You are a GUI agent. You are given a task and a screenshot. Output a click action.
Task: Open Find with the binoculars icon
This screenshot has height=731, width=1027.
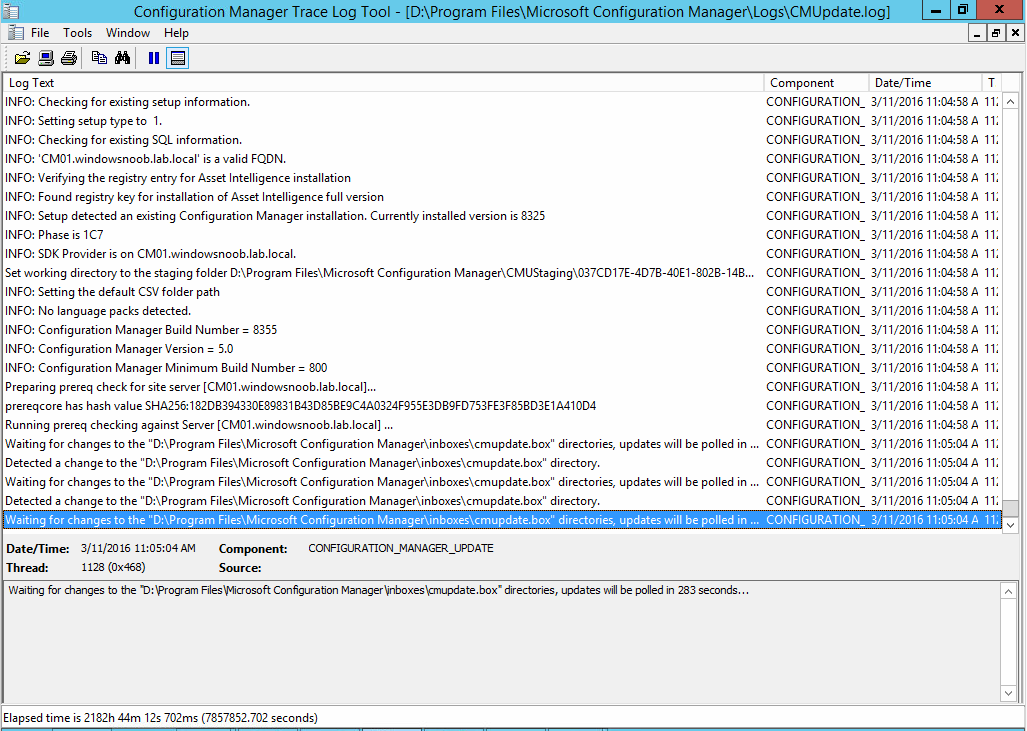click(x=122, y=58)
